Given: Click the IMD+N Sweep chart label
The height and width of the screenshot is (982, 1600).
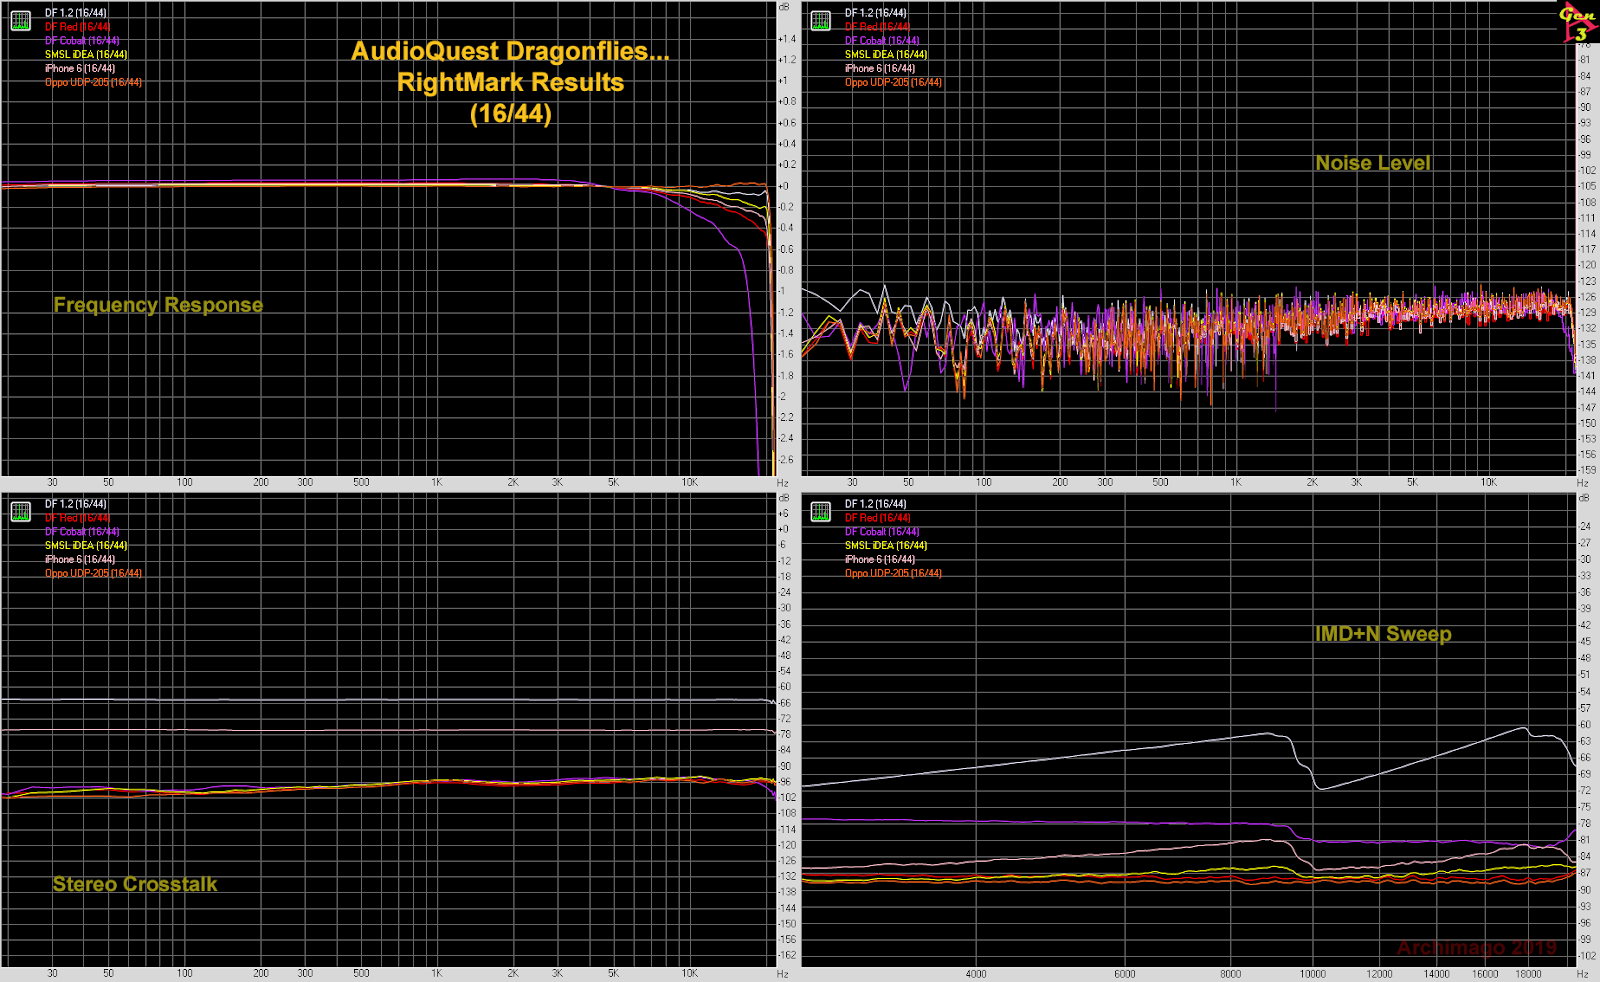Looking at the screenshot, I should 1383,634.
